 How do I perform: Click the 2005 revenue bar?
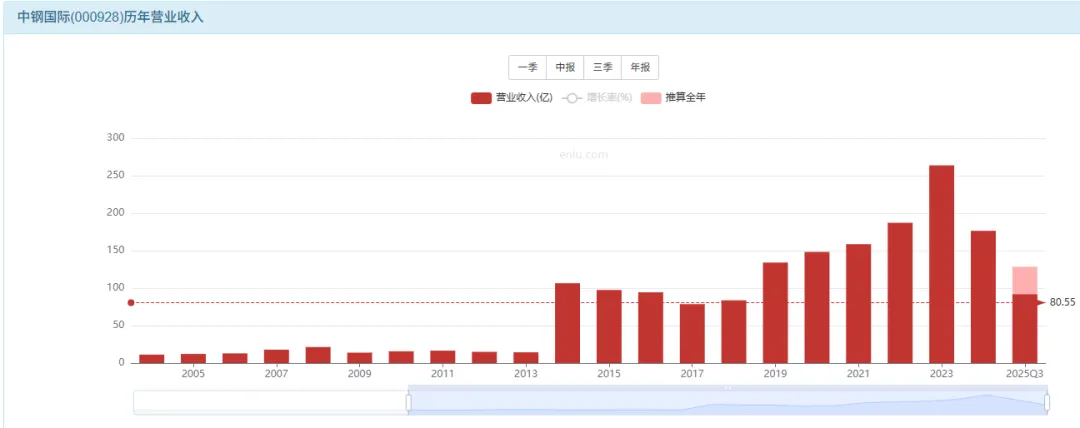(x=194, y=358)
